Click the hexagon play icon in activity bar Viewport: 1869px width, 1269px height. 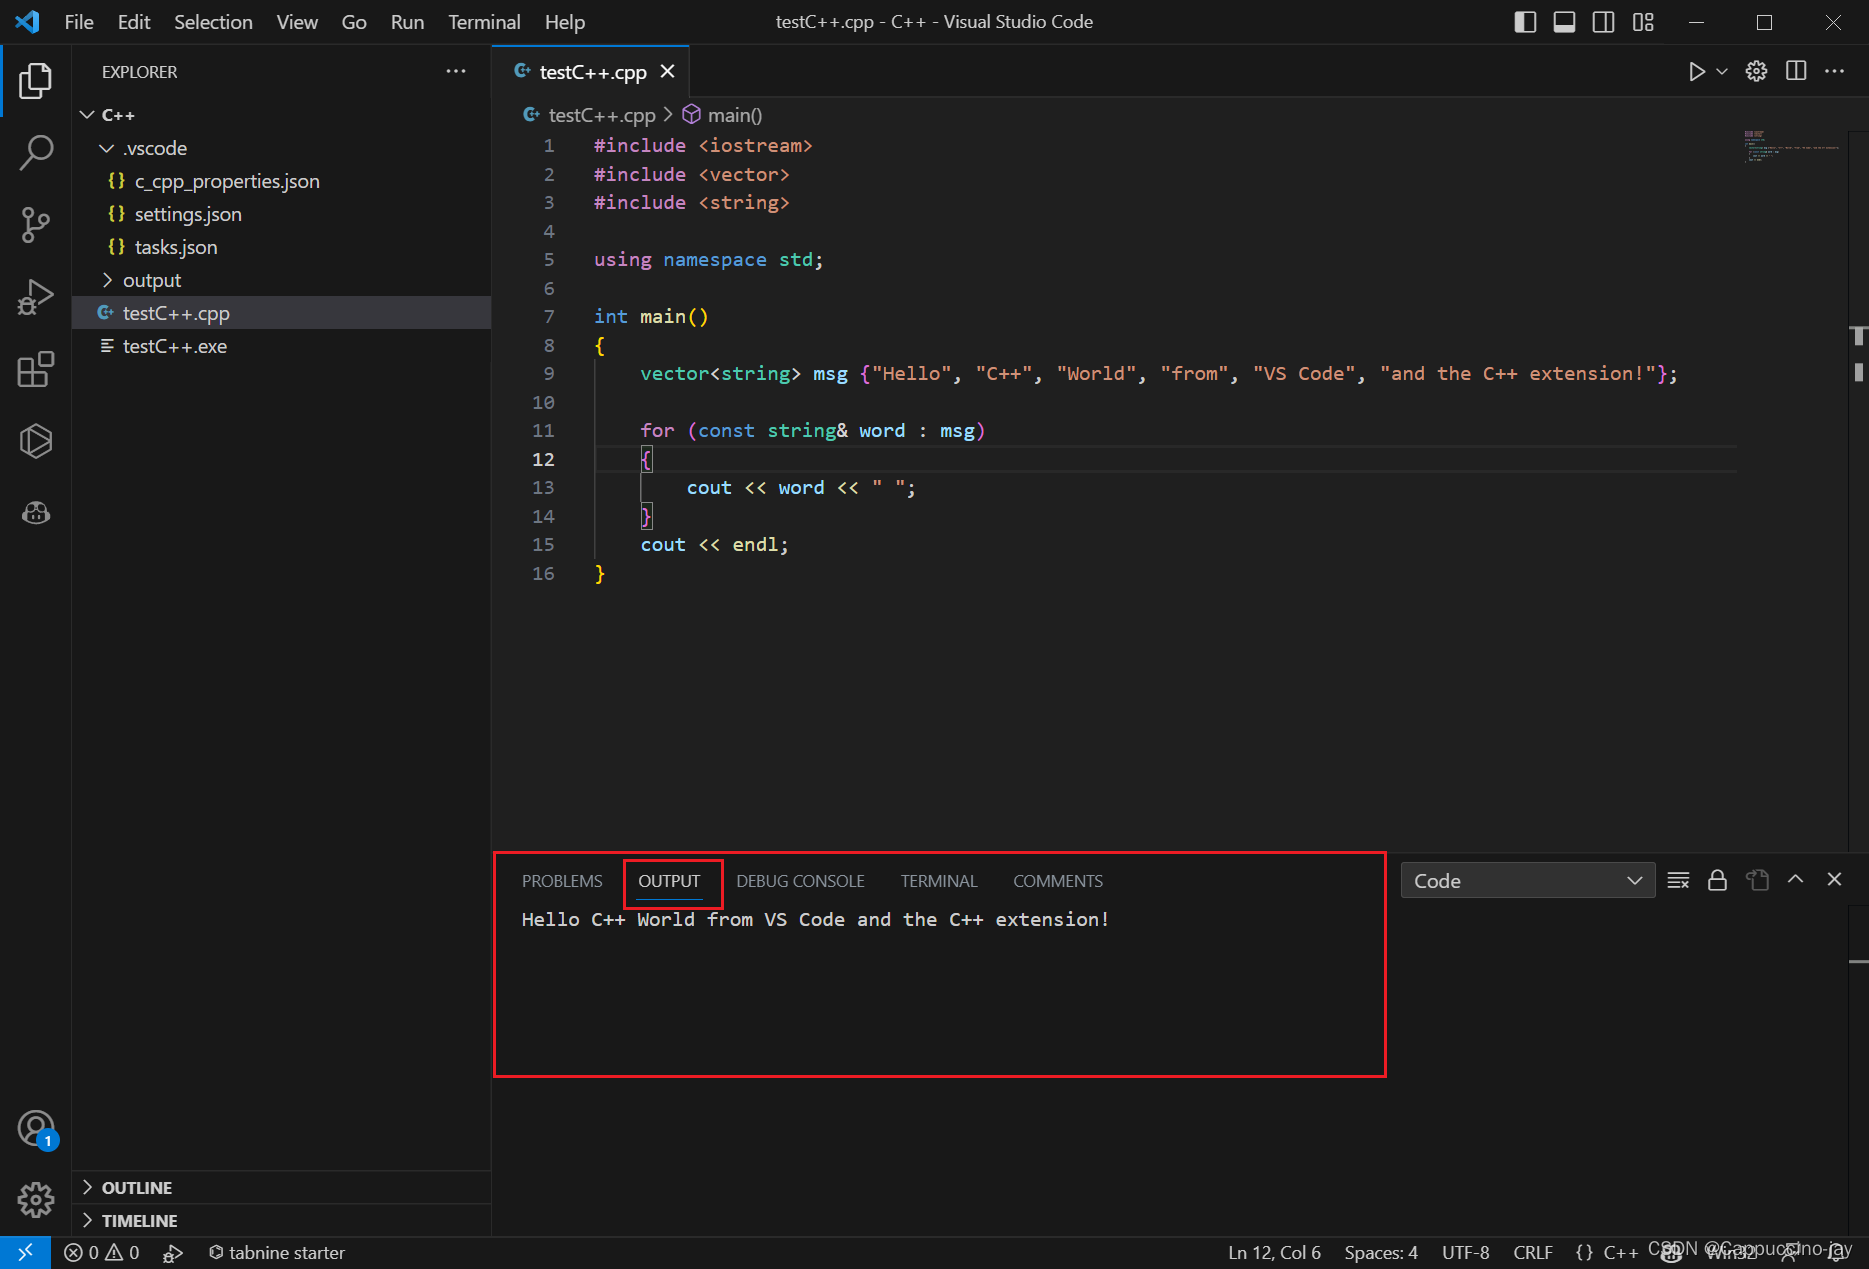(36, 441)
